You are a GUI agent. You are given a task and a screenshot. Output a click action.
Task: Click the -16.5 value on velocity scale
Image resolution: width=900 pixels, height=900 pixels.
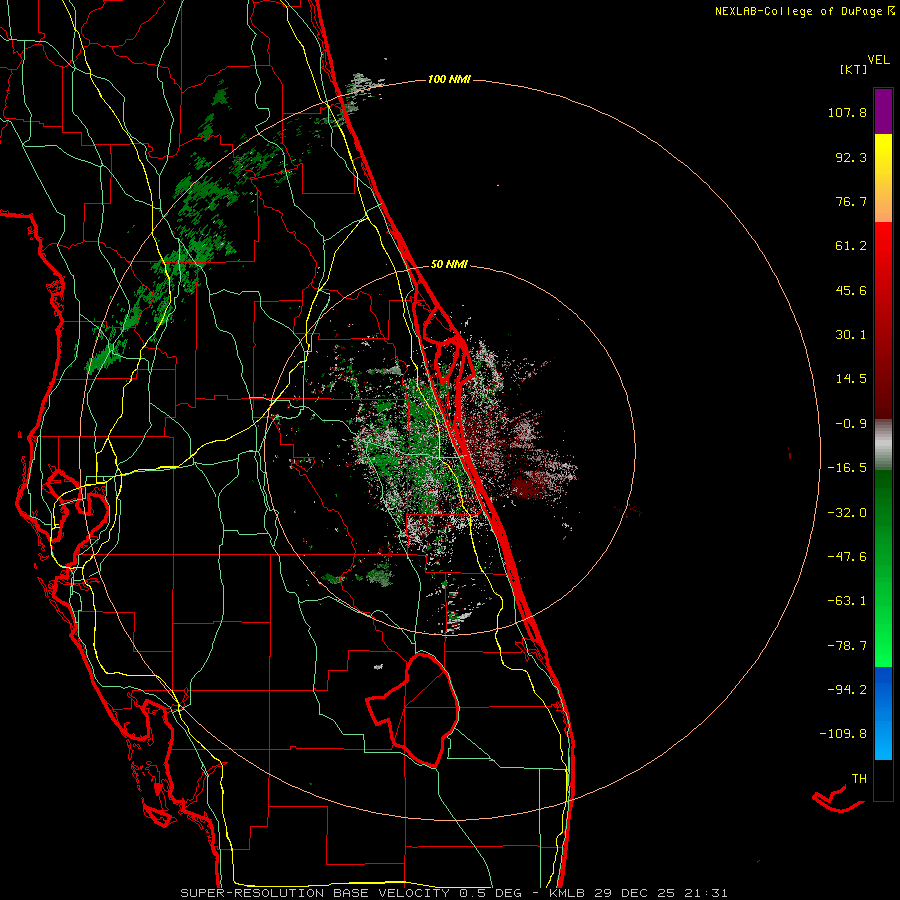tap(847, 468)
